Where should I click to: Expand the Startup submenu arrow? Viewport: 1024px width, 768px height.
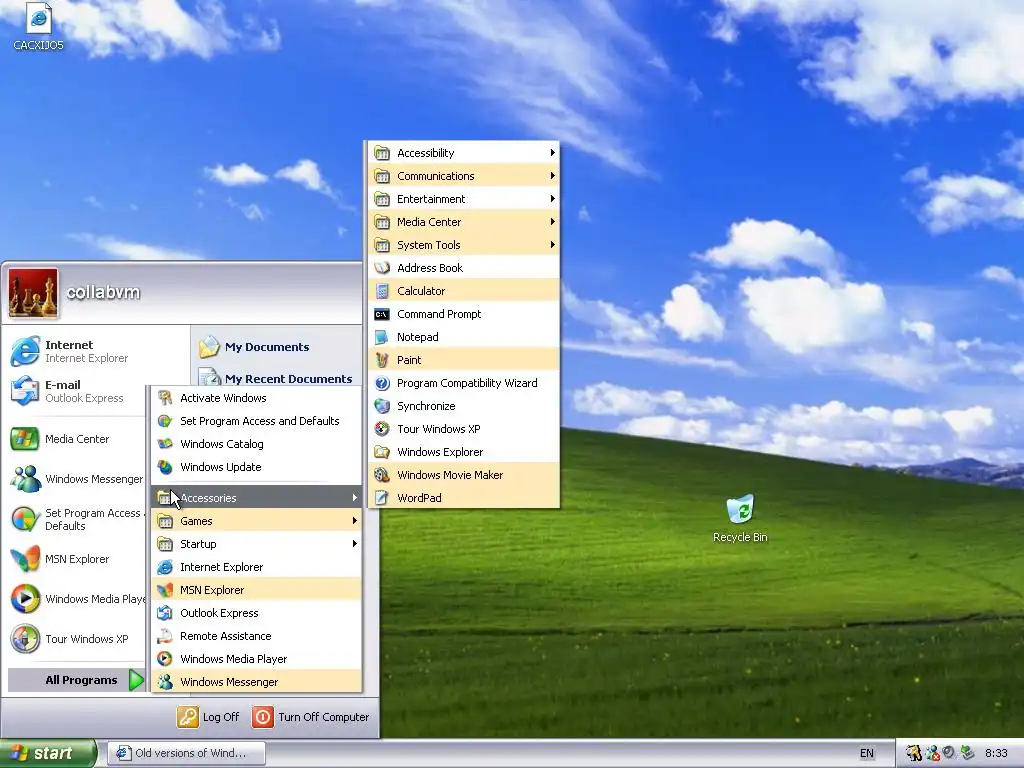click(x=355, y=543)
